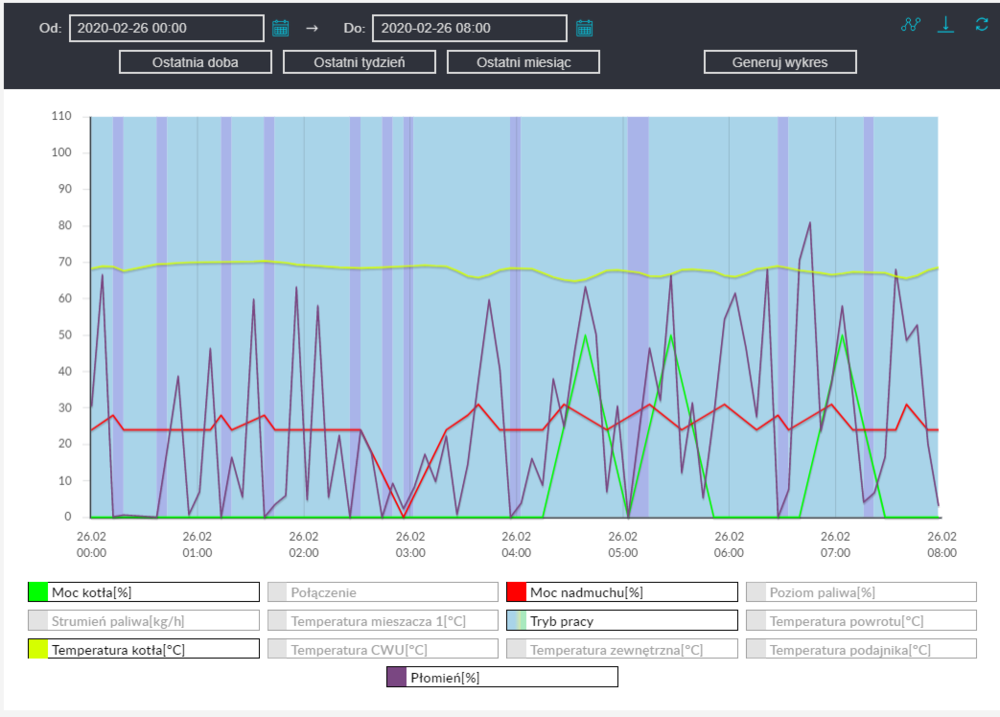Open the start date calendar picker icon
This screenshot has width=1000, height=717.
tap(281, 28)
